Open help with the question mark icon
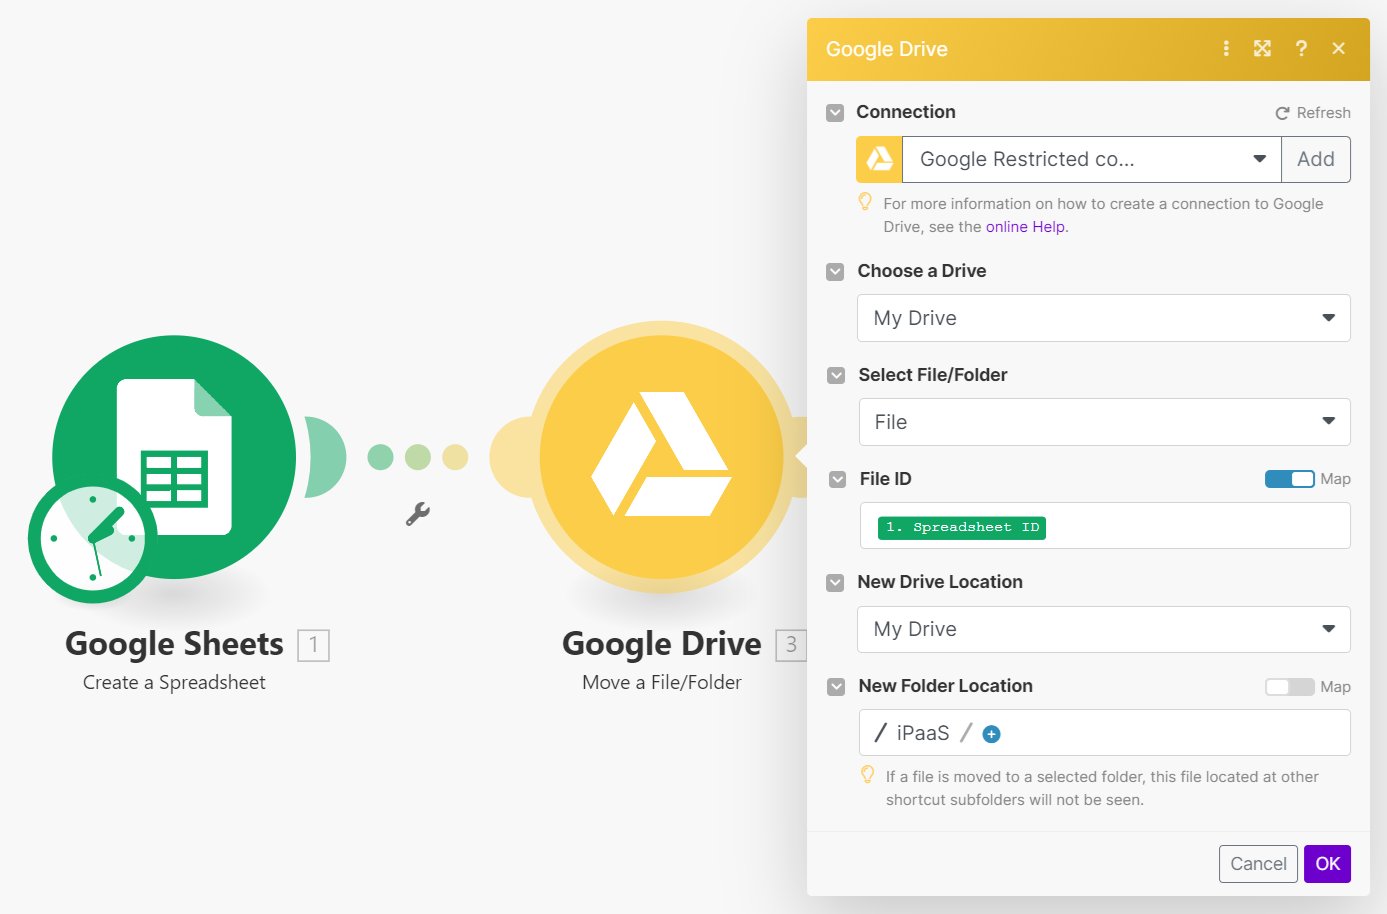Image resolution: width=1387 pixels, height=914 pixels. point(1301,48)
